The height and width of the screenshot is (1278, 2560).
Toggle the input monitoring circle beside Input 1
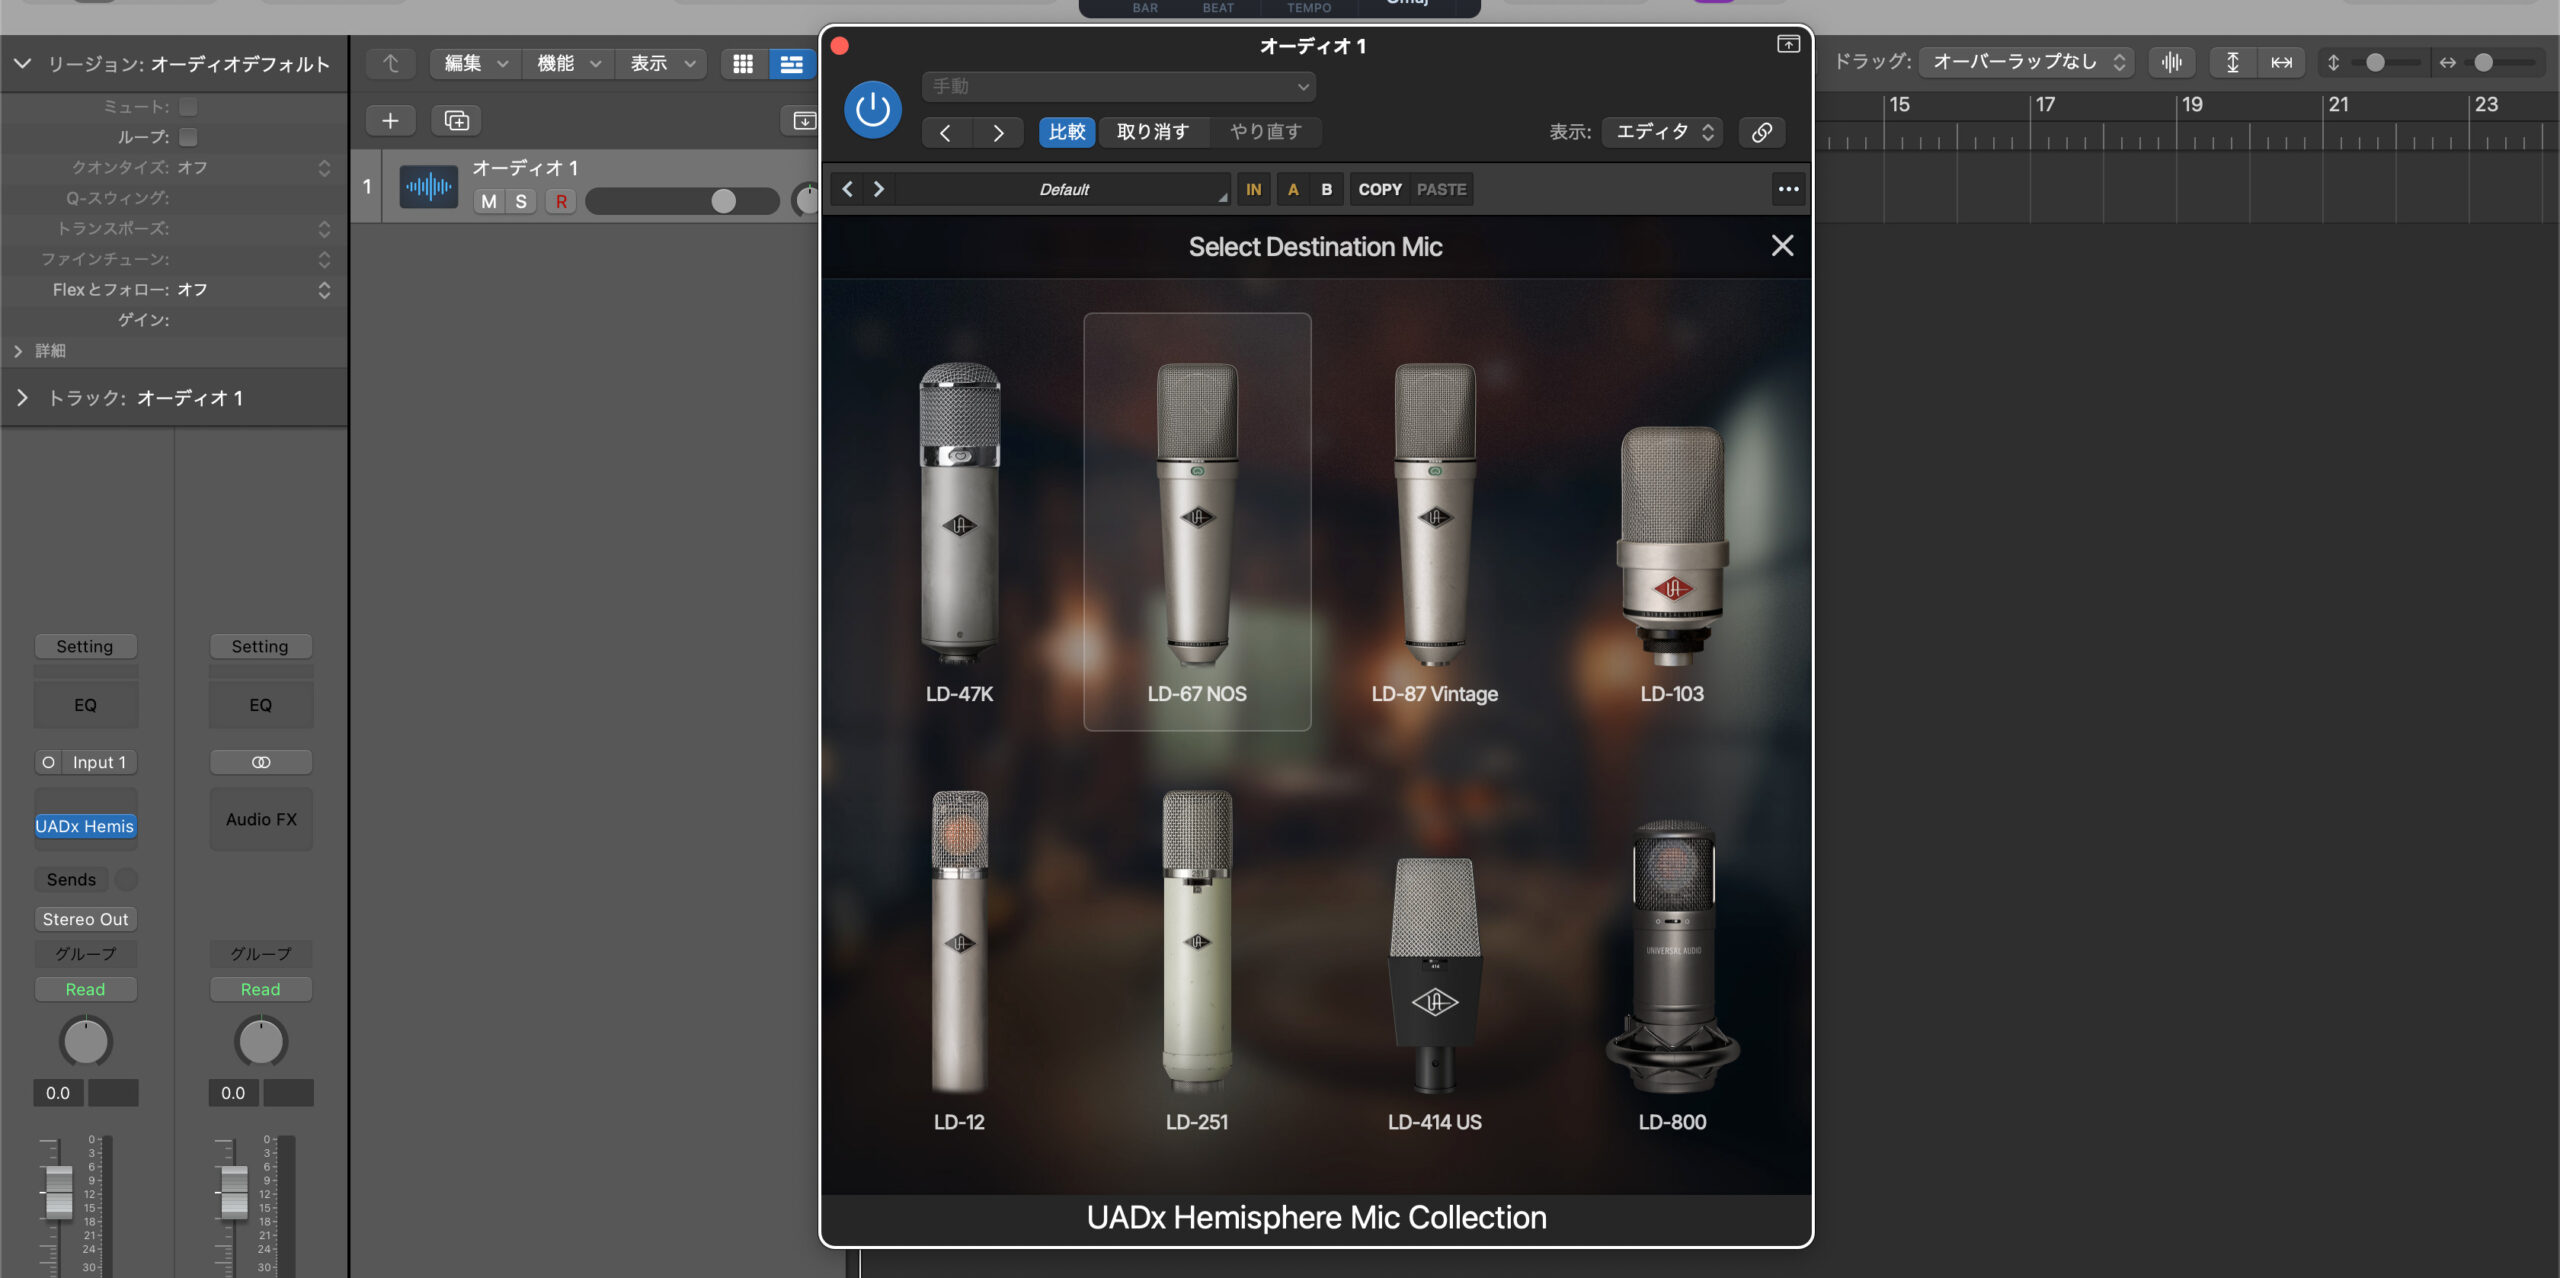(x=48, y=762)
